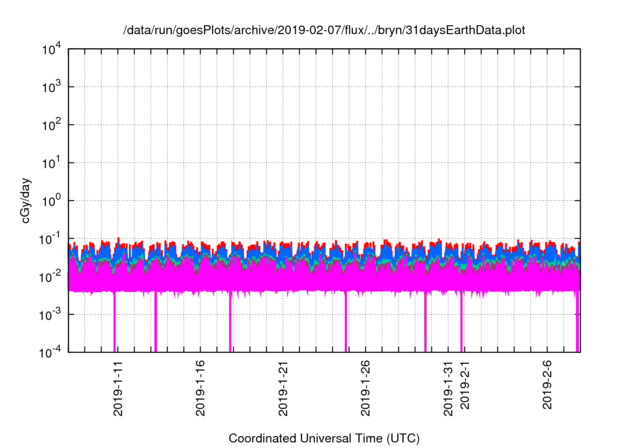640x448 pixels.
Task: Click the Coordinated Universal Time (UTC) label
Action: pos(324,438)
